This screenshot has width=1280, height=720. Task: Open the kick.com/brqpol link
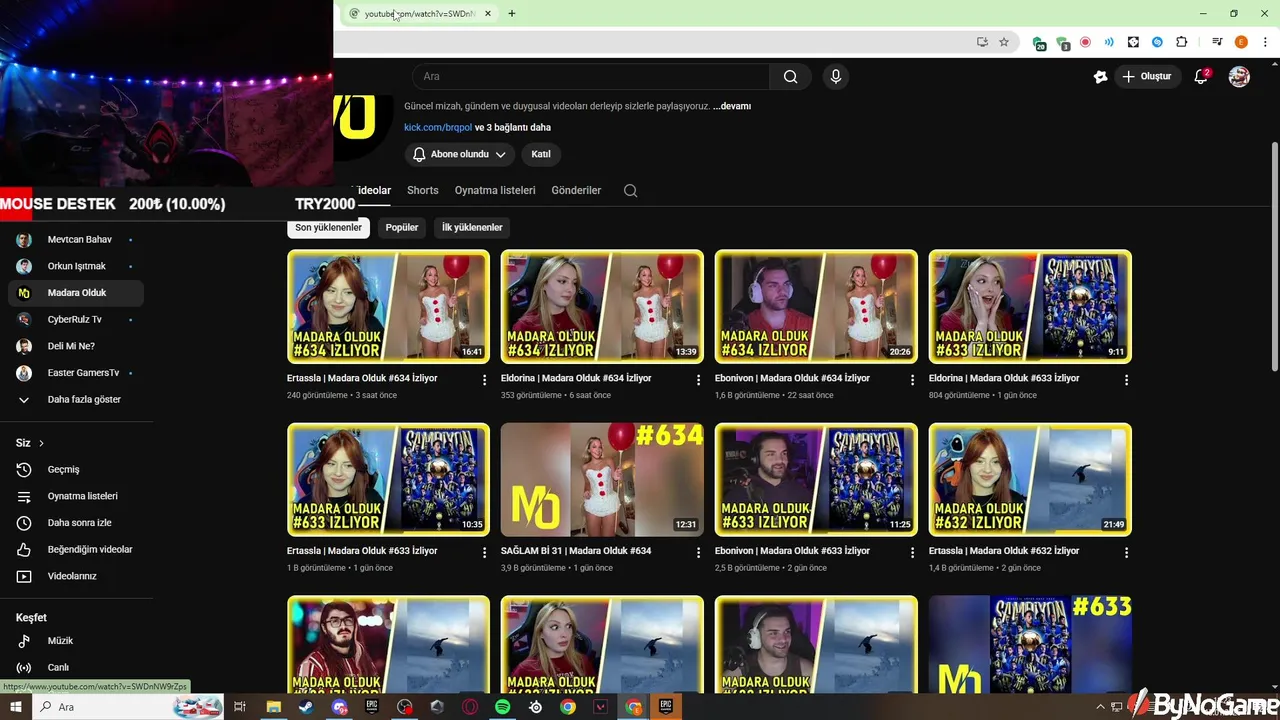(x=438, y=127)
